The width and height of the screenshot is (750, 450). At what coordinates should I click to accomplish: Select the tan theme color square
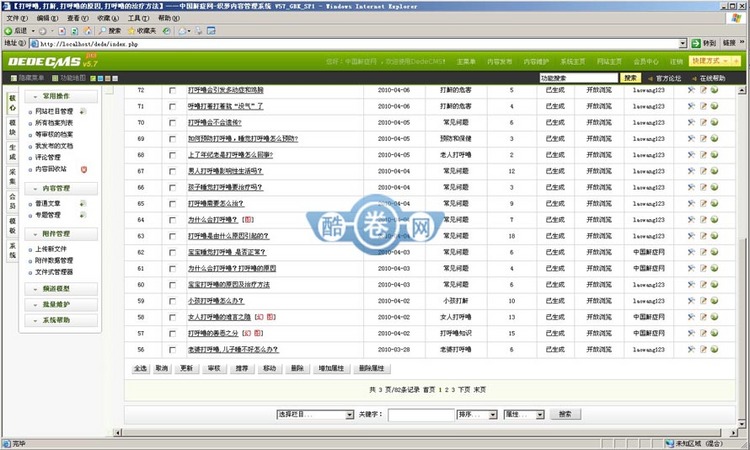(x=108, y=78)
